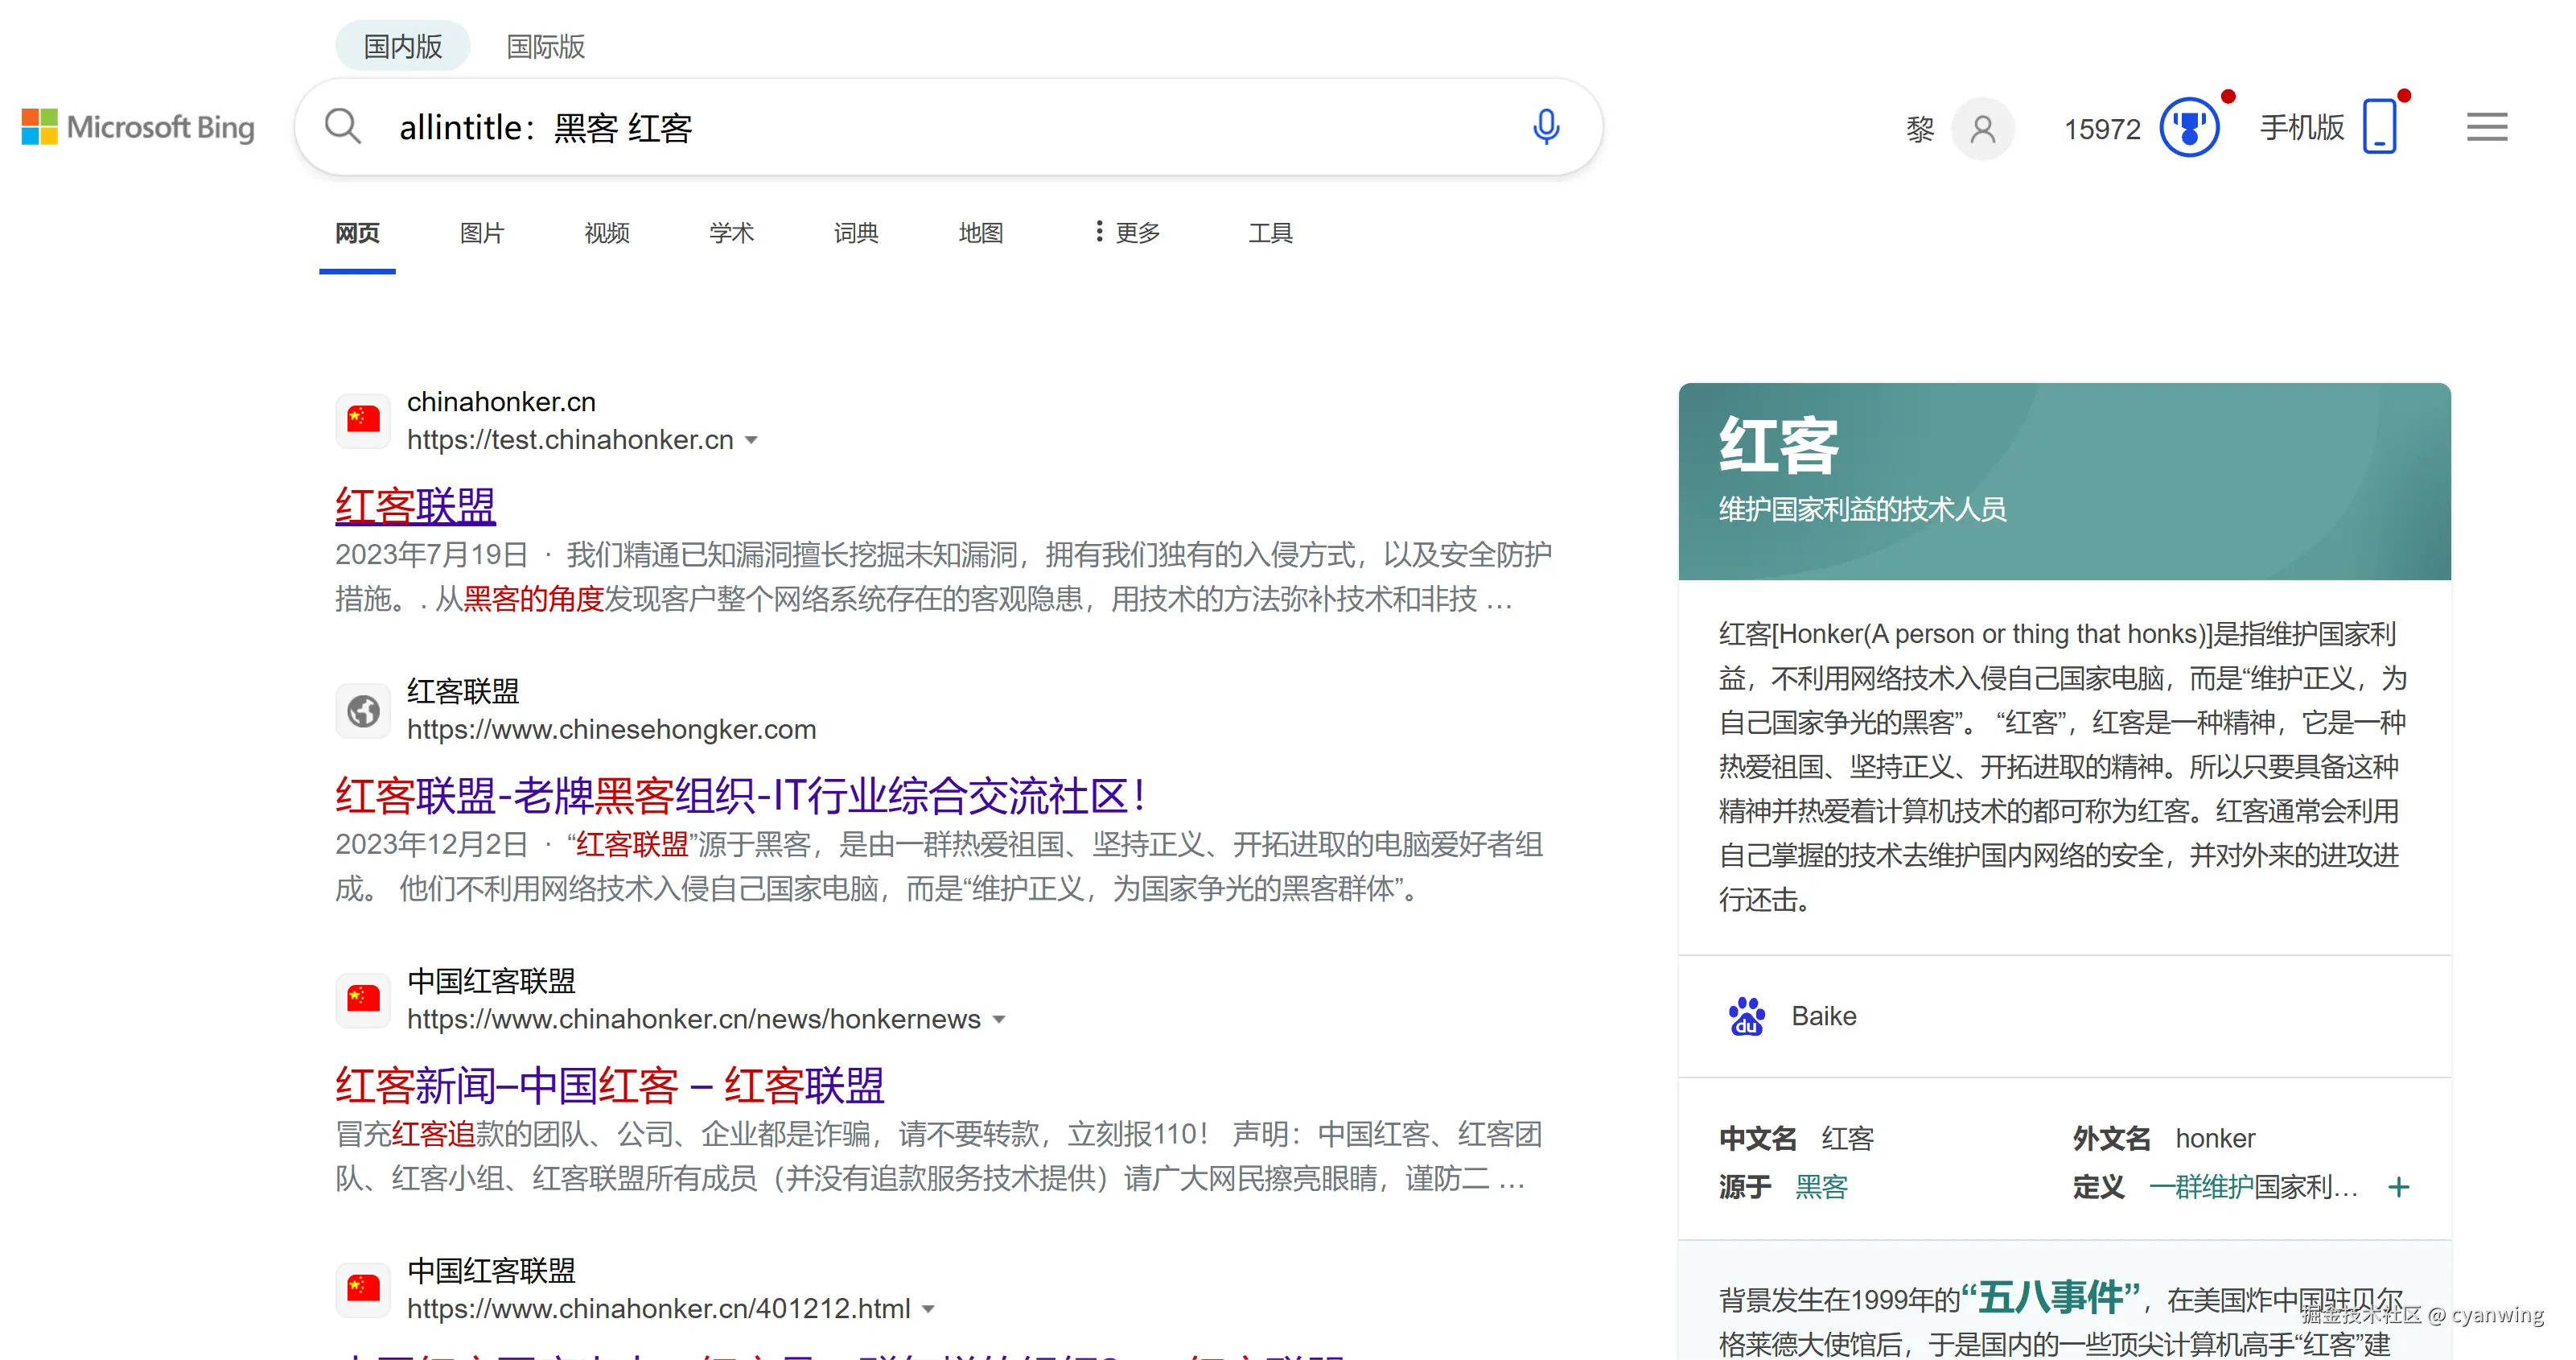The image size is (2576, 1360).
Task: Open the 图片 results tab
Action: coord(481,233)
